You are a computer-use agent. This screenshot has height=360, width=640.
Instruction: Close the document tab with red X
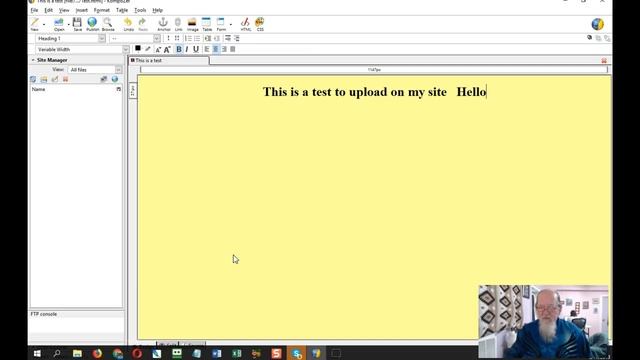coord(604,60)
